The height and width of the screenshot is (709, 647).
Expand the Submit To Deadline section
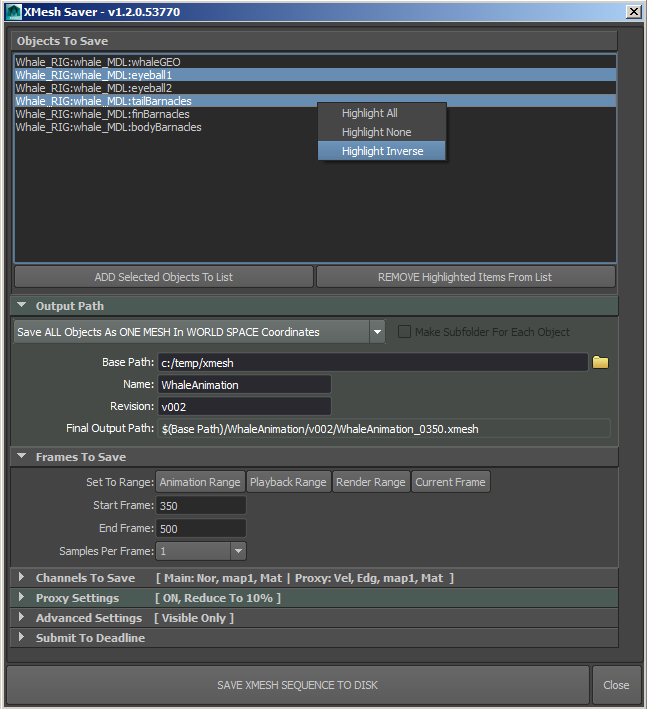[x=22, y=638]
